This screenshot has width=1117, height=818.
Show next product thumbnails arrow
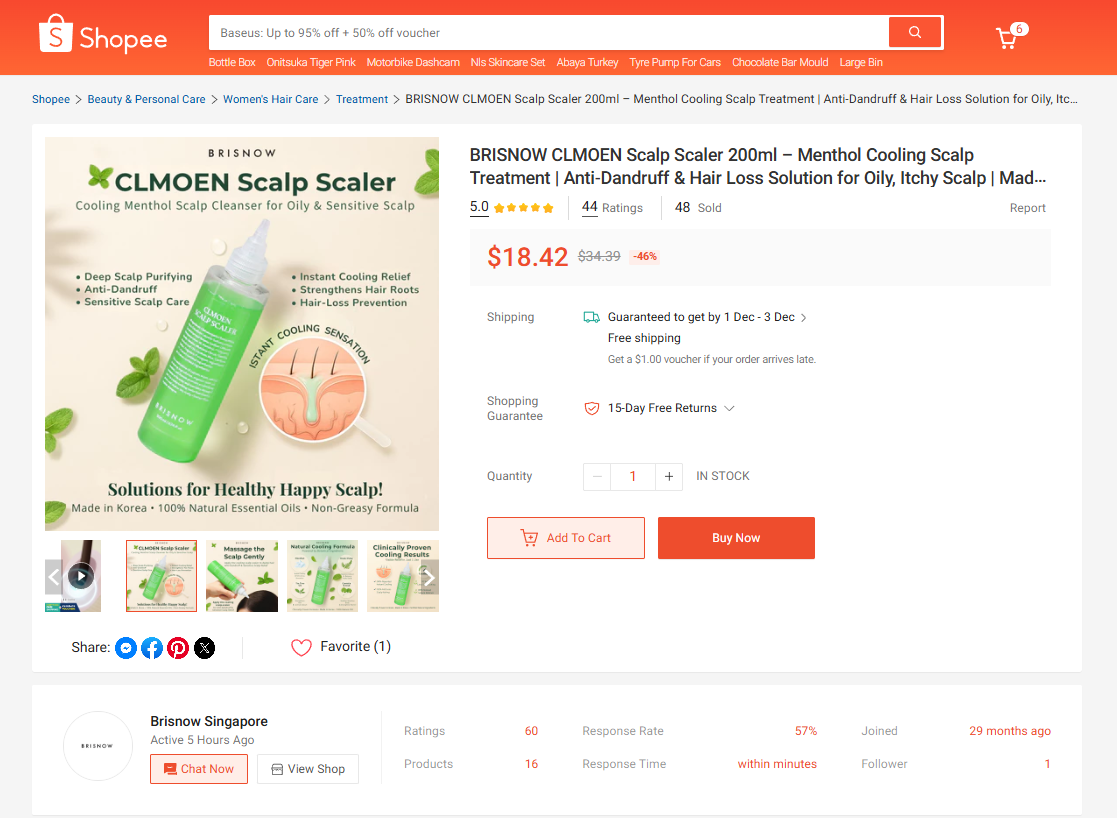point(428,576)
